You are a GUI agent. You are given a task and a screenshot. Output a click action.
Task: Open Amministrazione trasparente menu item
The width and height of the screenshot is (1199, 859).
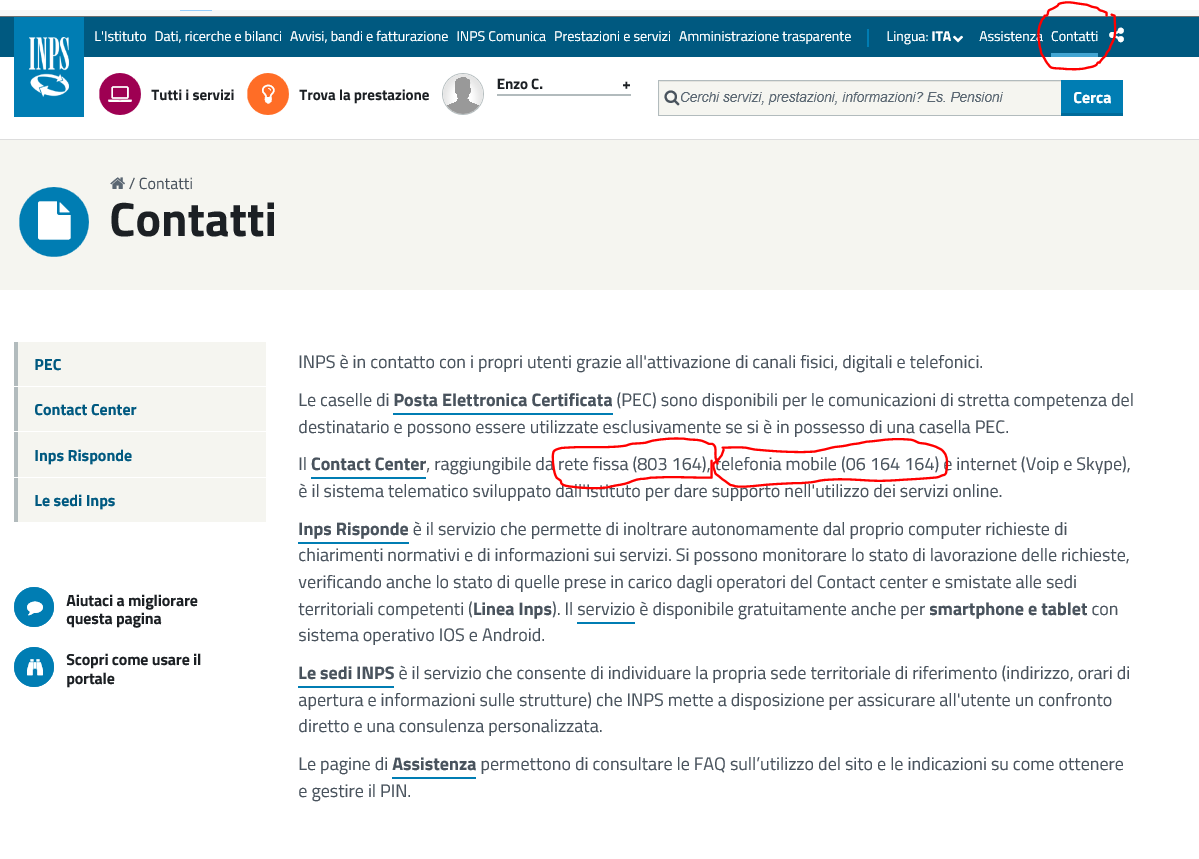pos(764,37)
